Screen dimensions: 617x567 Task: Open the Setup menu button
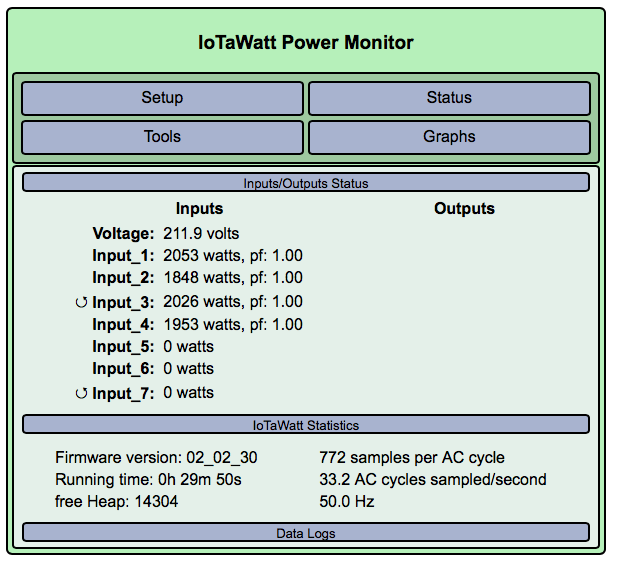click(163, 98)
